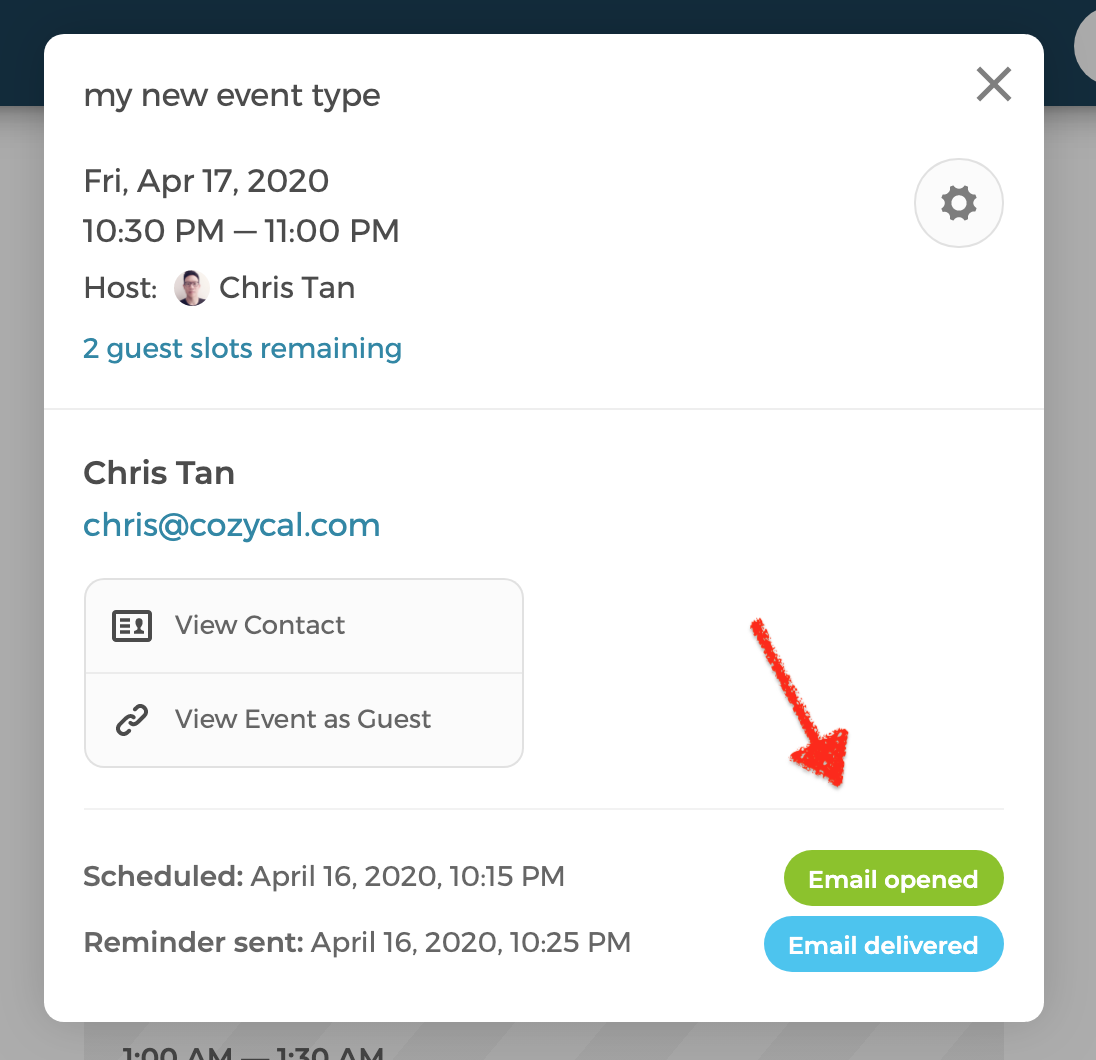Choose View Event as Guest
Viewport: 1096px width, 1060px height.
(304, 720)
